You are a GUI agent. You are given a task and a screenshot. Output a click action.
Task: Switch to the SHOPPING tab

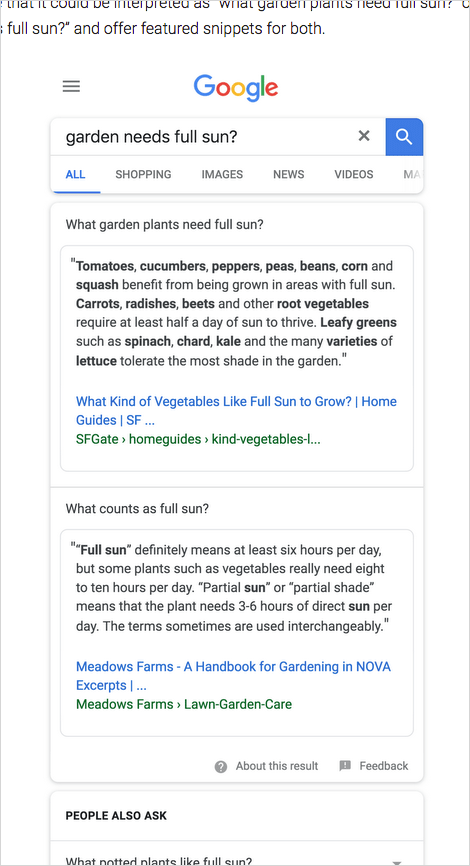144,175
